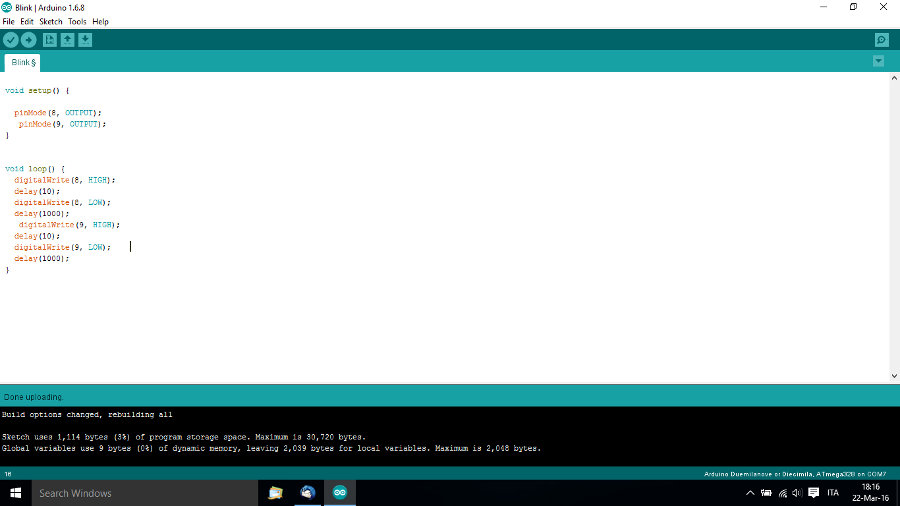The height and width of the screenshot is (506, 900).
Task: Click the 'digitalWrite(9, LOW);' line
Action: coord(62,247)
